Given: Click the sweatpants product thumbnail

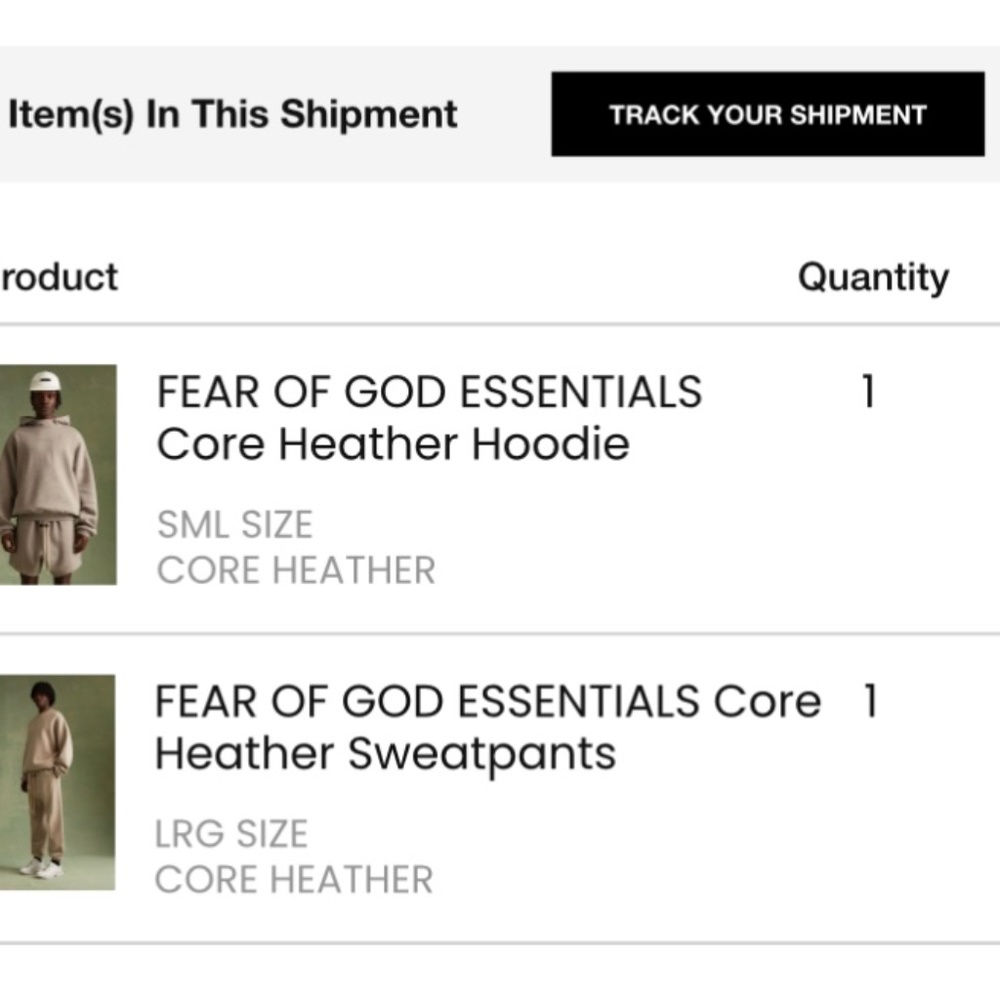Looking at the screenshot, I should click(x=59, y=784).
